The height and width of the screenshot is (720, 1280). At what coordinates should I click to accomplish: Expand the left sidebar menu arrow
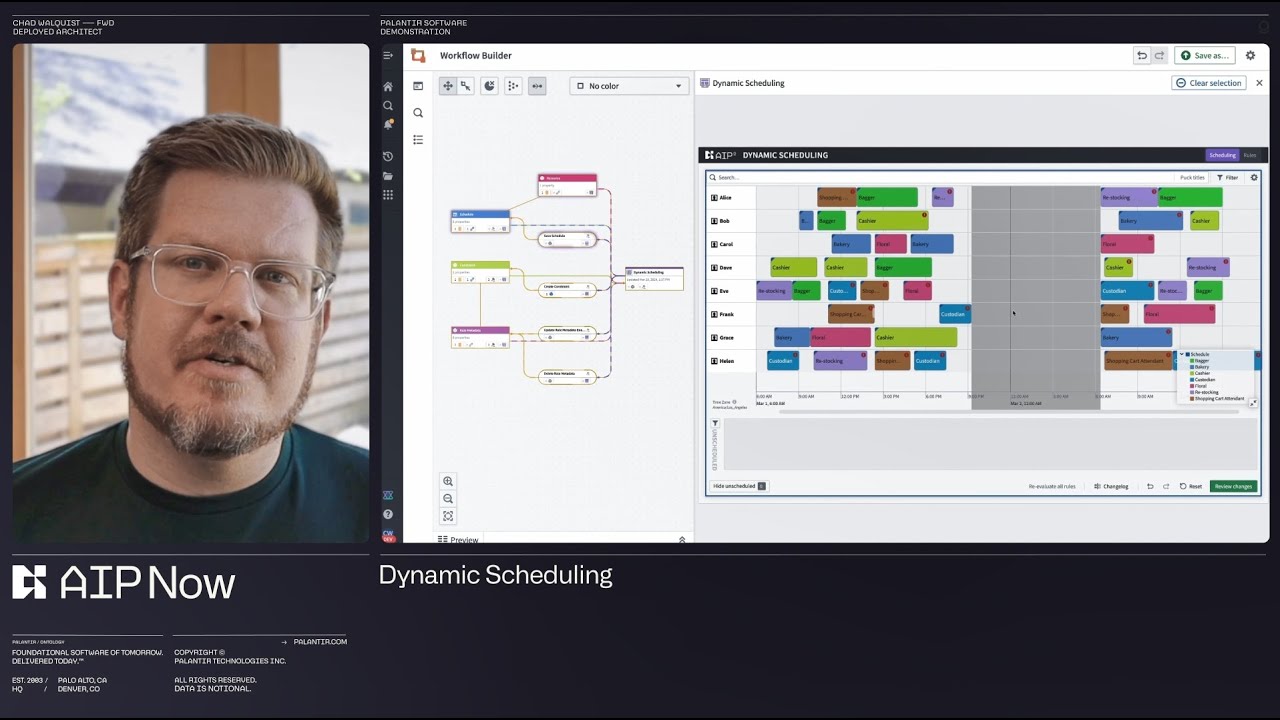point(388,56)
